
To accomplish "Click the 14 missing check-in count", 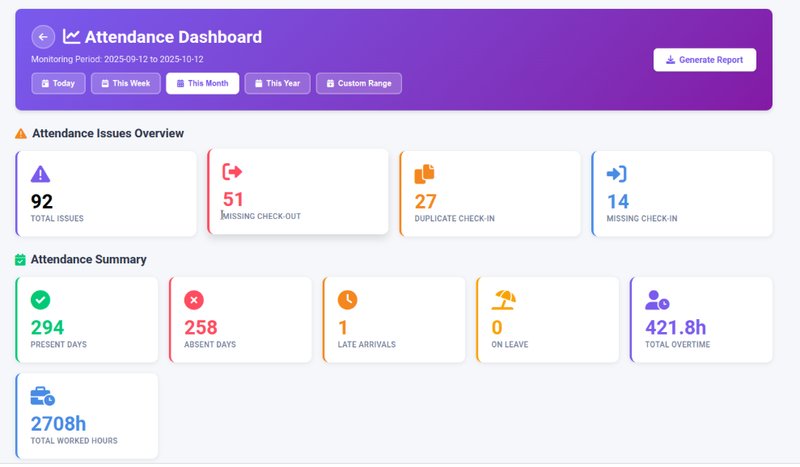I will (x=618, y=202).
